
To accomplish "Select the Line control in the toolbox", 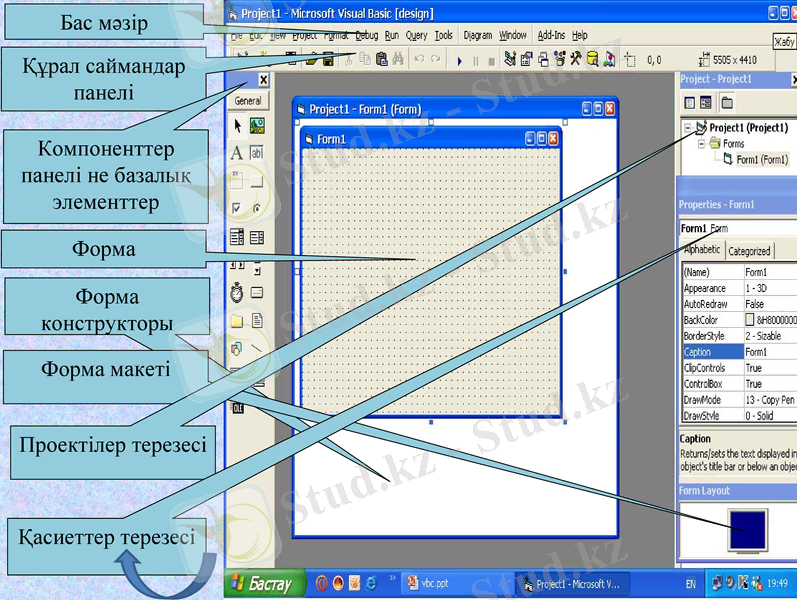I will click(x=257, y=348).
